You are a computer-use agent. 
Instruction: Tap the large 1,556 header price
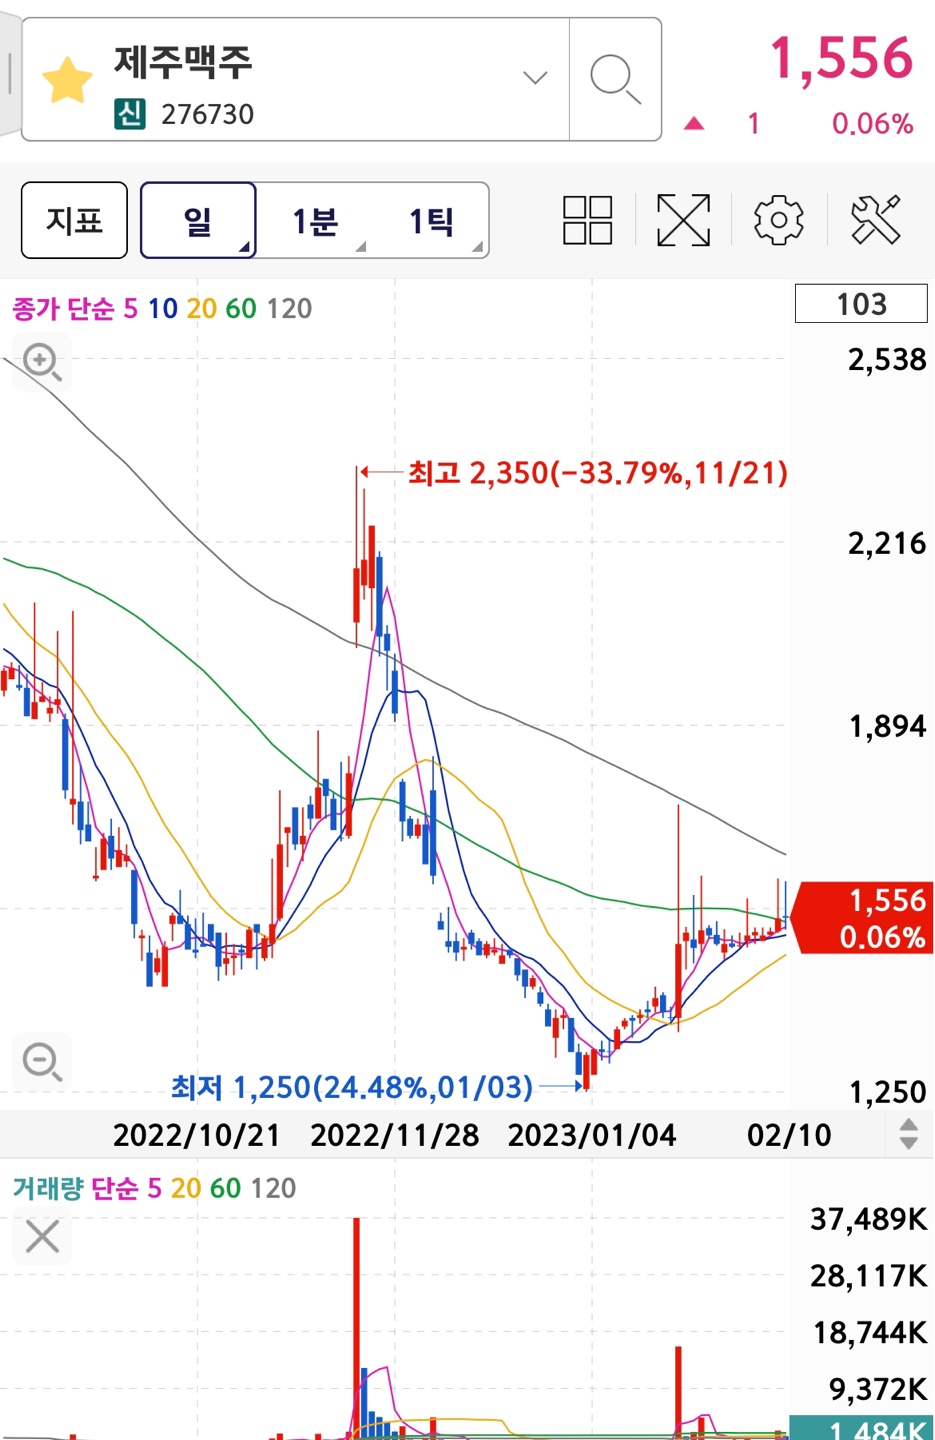(841, 58)
